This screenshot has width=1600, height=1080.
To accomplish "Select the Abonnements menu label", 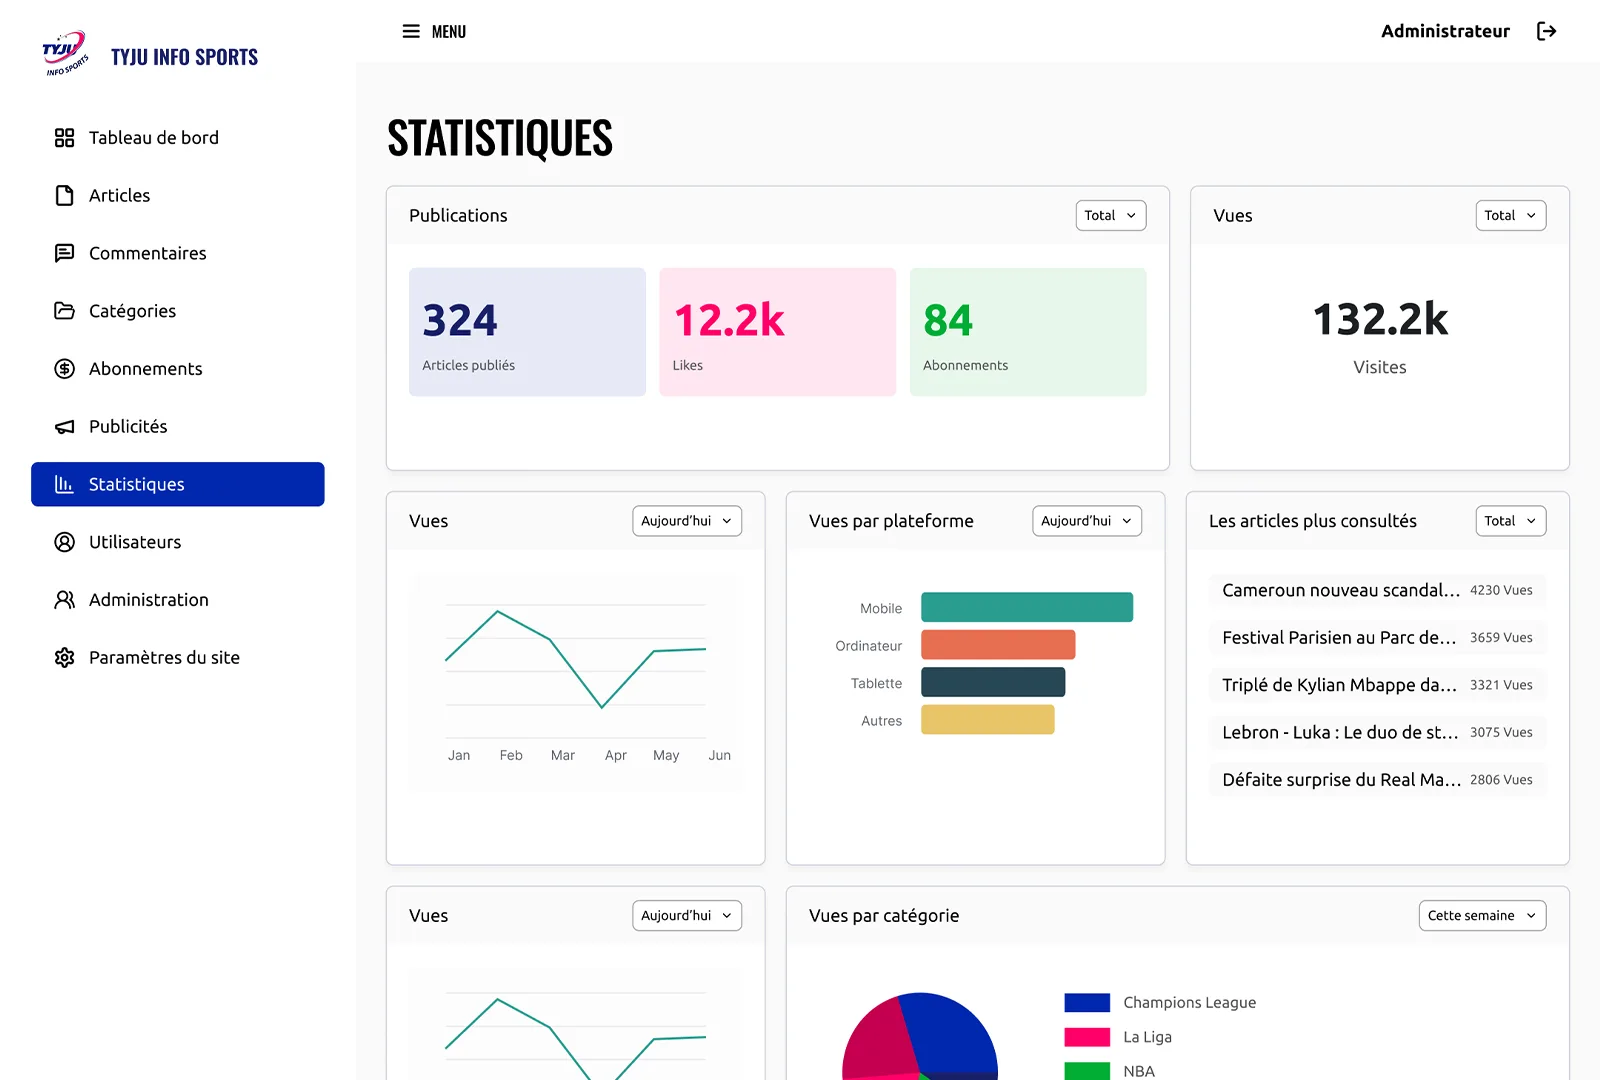I will 146,369.
